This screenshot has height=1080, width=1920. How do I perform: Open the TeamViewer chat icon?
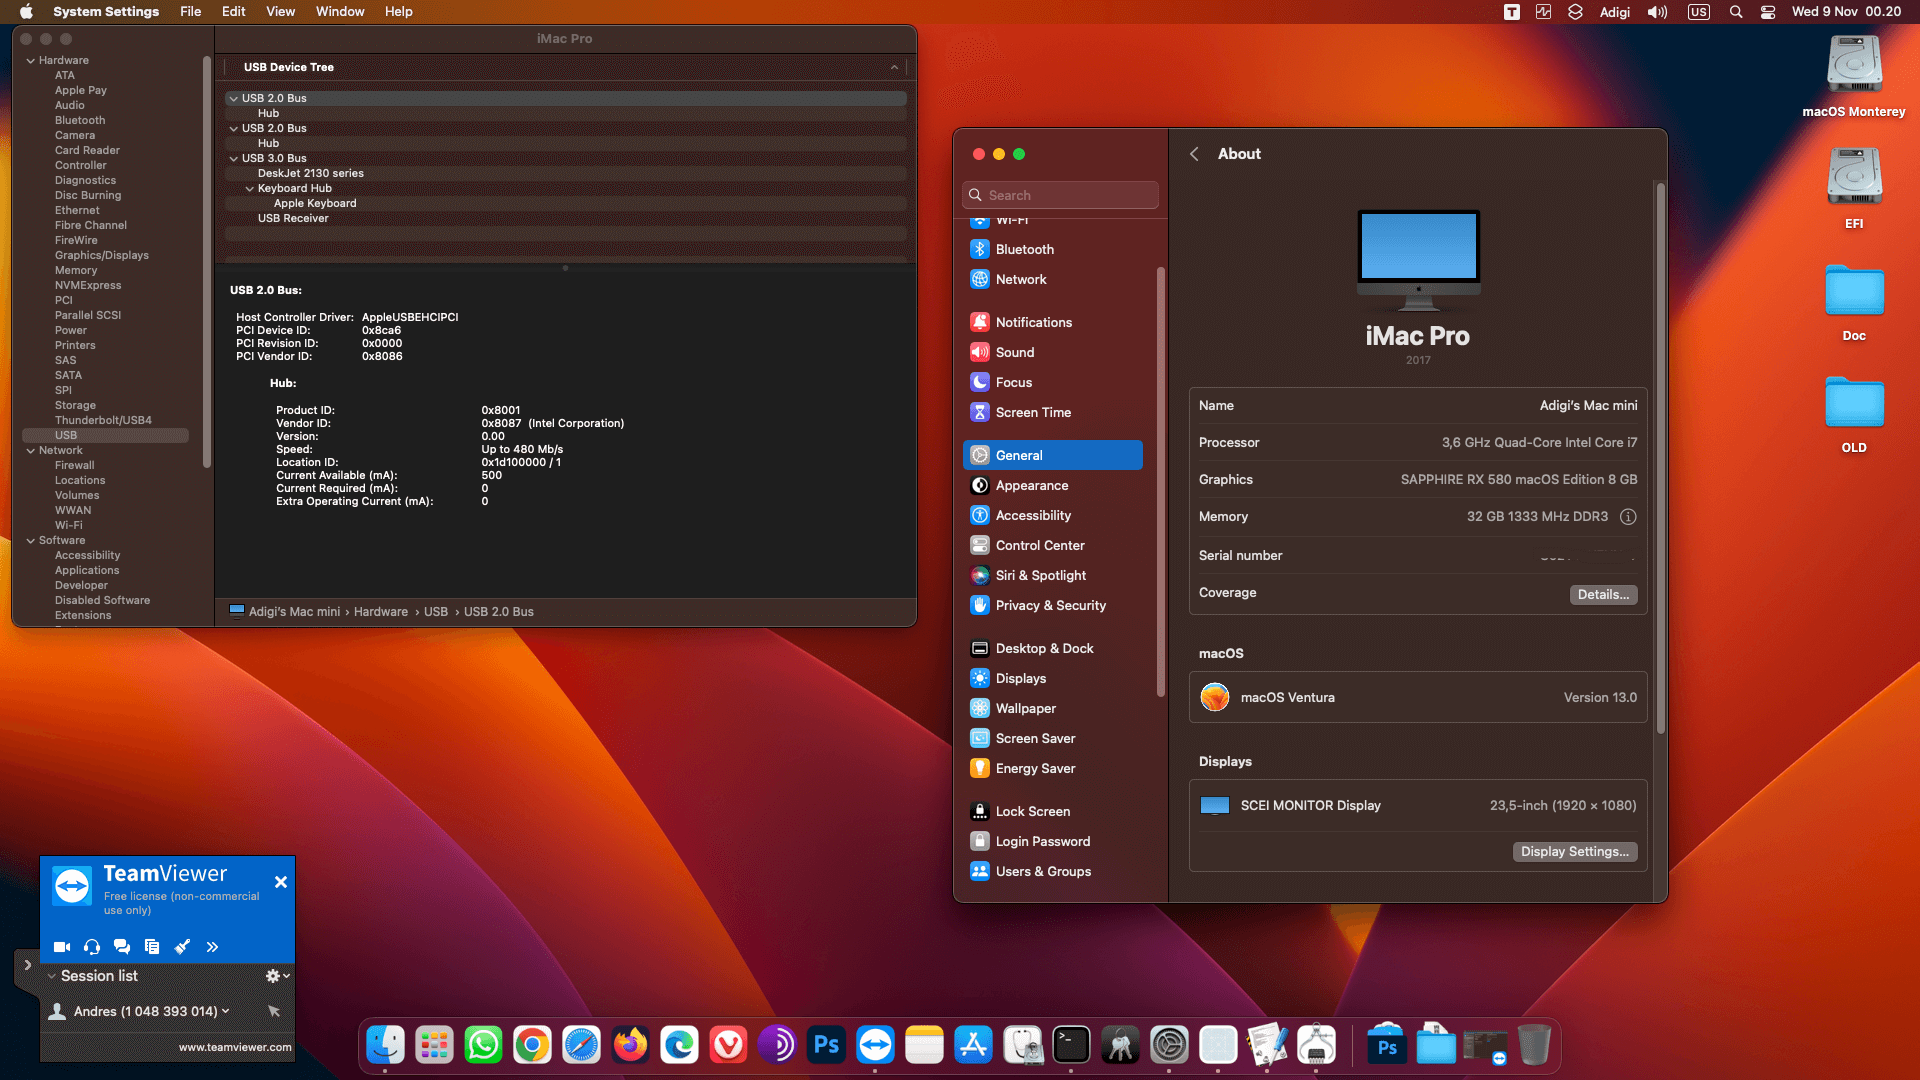click(122, 946)
